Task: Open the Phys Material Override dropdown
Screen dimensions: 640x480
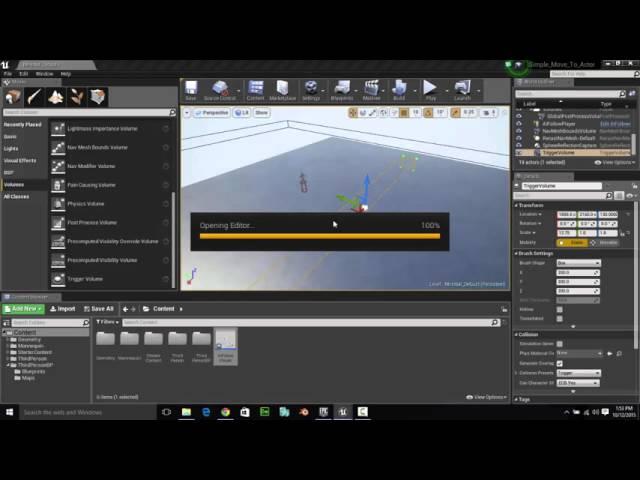Action: pyautogui.click(x=580, y=353)
